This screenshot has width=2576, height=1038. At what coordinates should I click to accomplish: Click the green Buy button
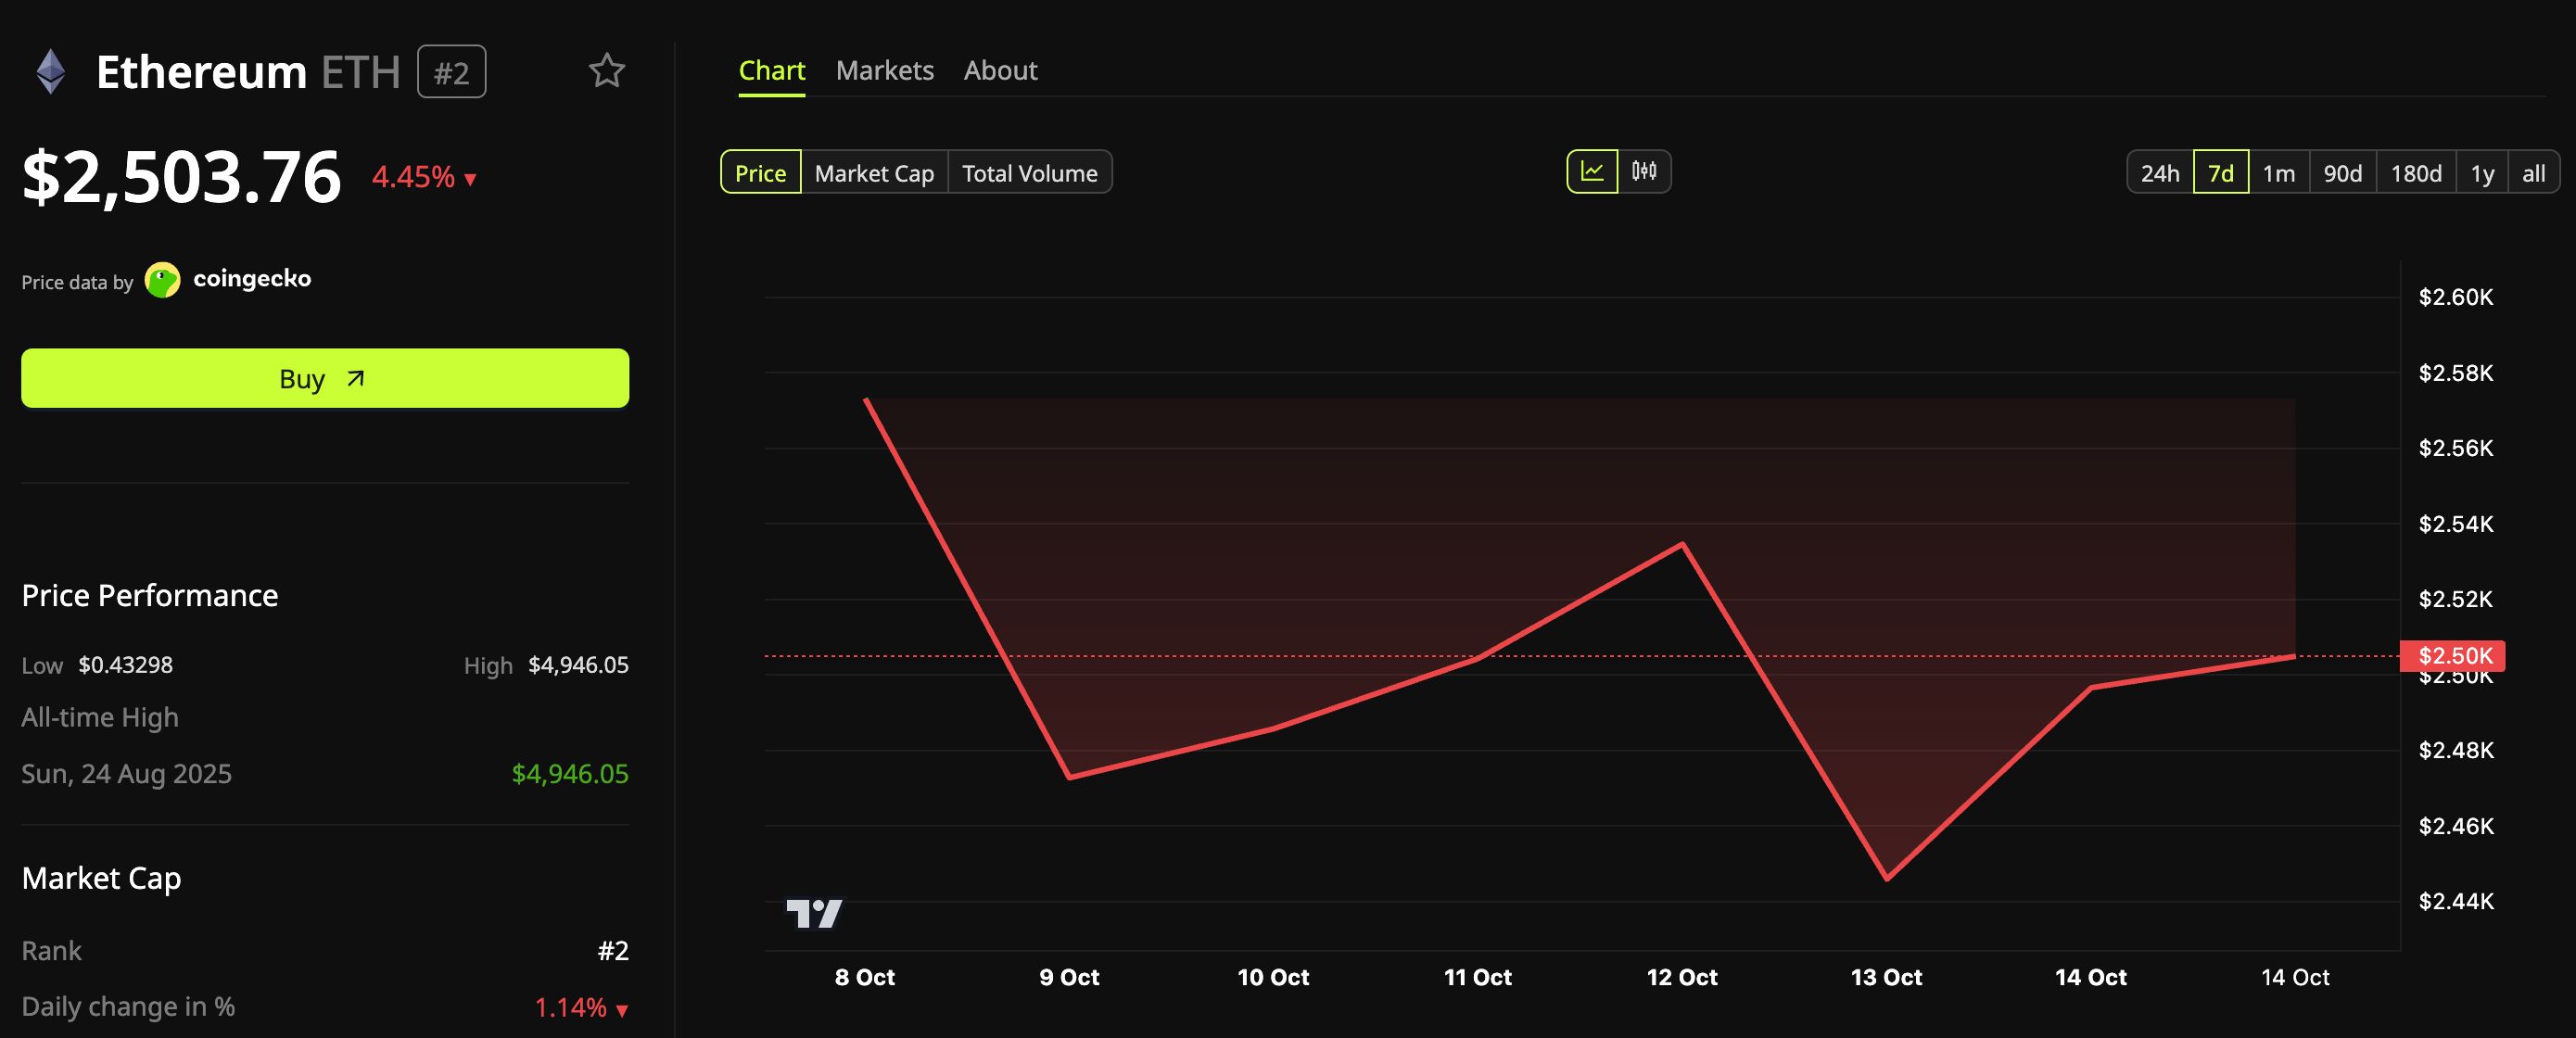coord(325,378)
